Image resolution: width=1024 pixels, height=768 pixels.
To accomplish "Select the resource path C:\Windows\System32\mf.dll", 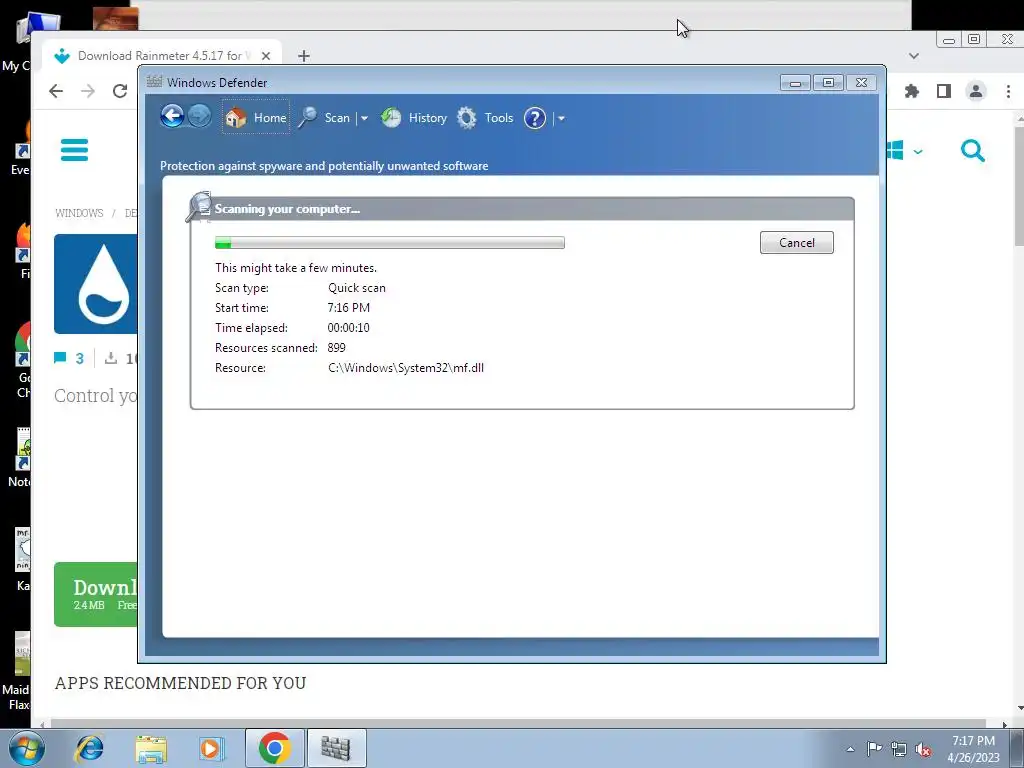I will pos(406,368).
